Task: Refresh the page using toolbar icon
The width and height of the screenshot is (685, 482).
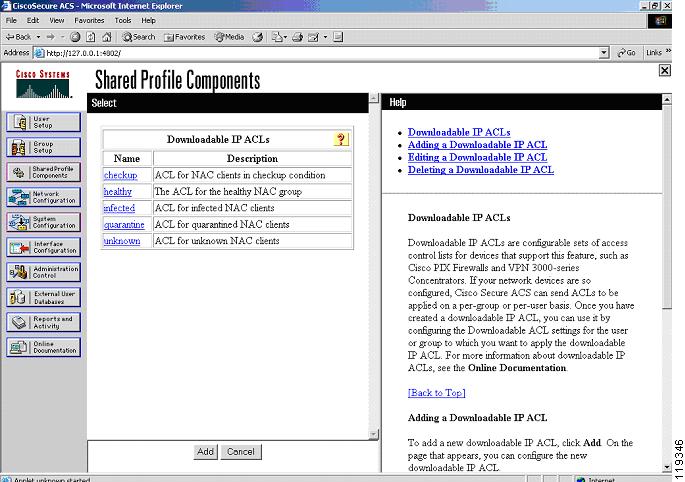Action: pyautogui.click(x=90, y=37)
